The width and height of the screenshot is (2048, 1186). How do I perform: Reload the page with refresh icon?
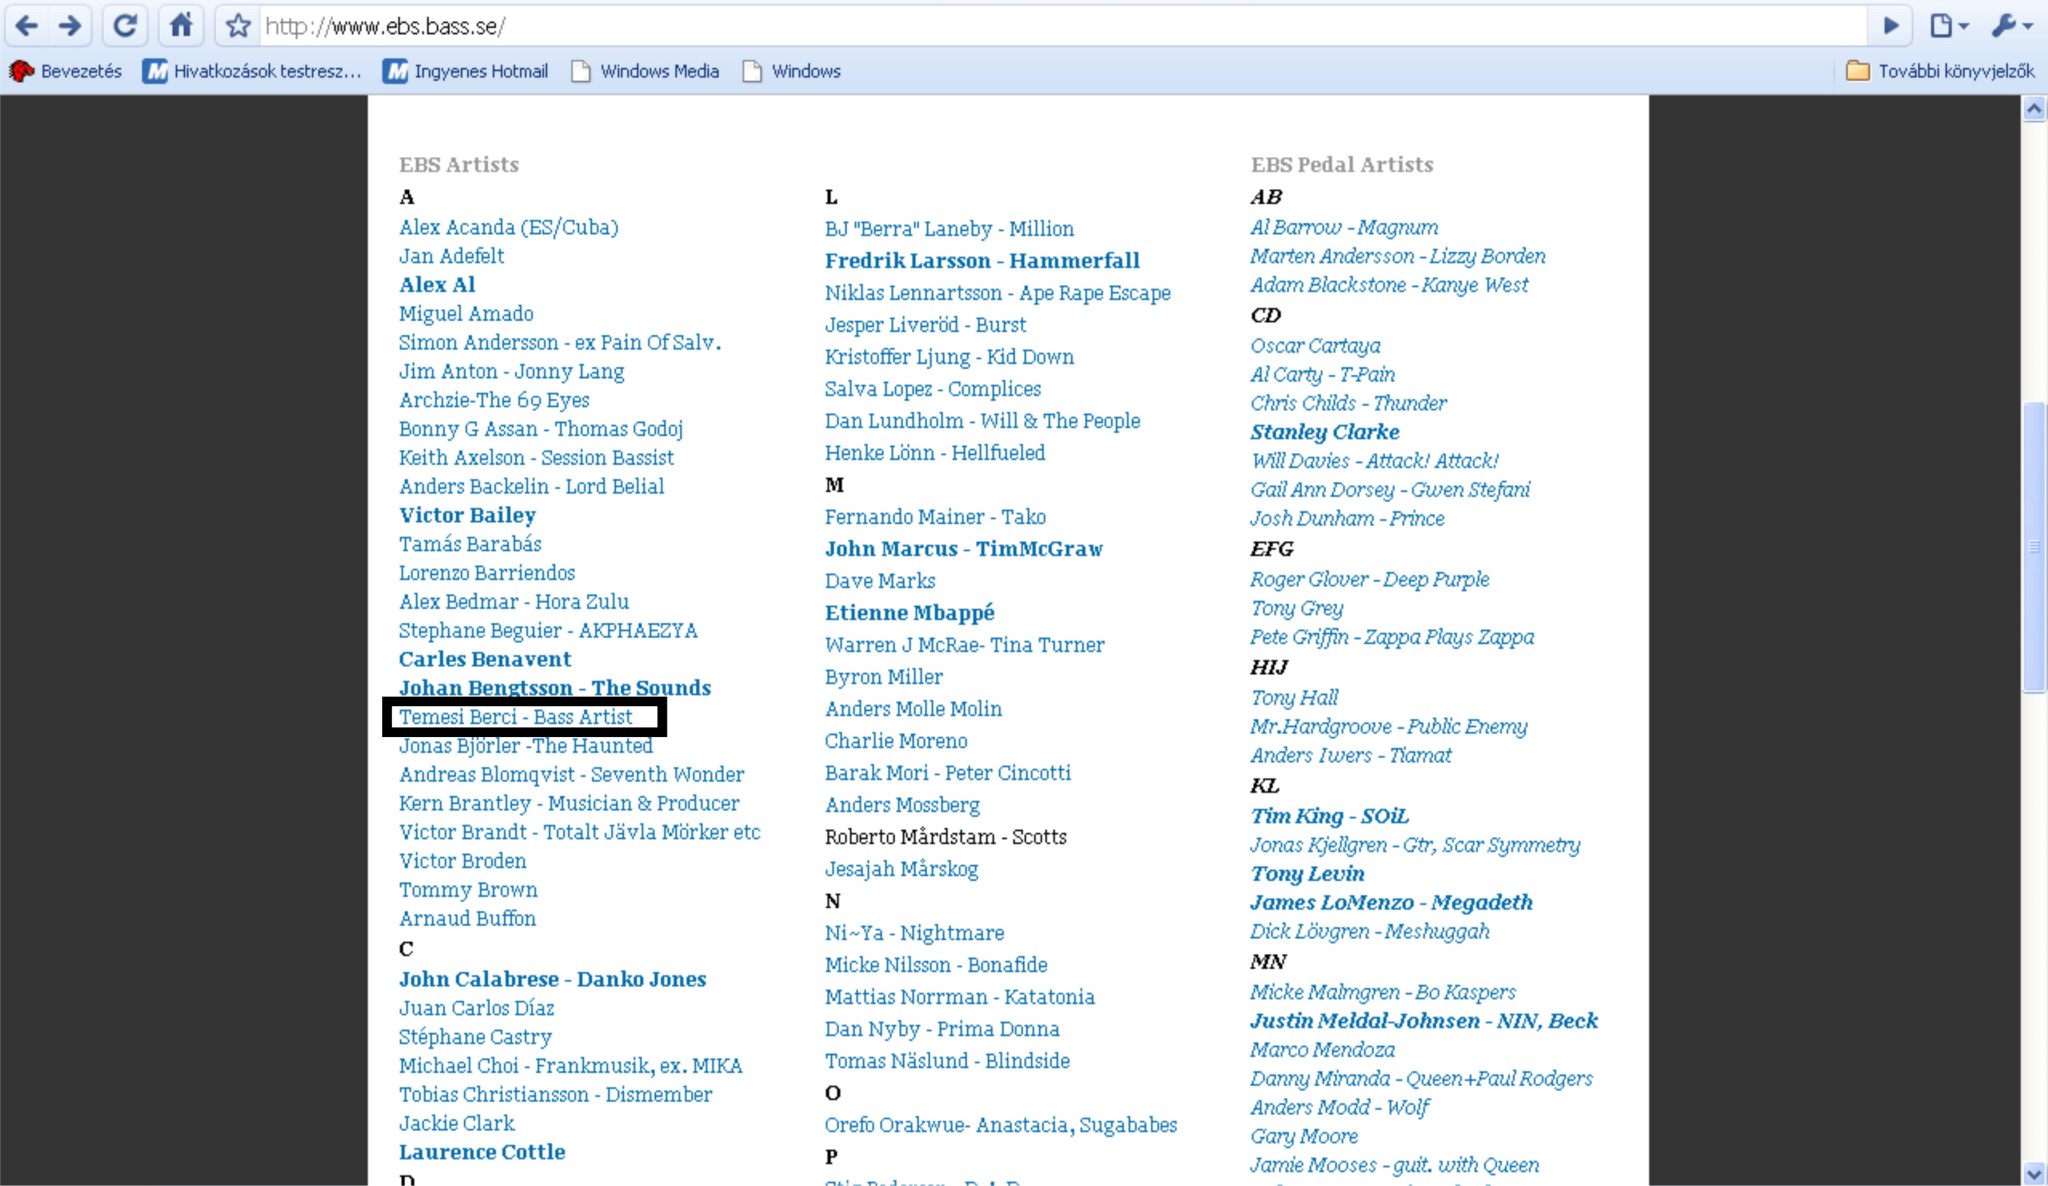tap(125, 25)
